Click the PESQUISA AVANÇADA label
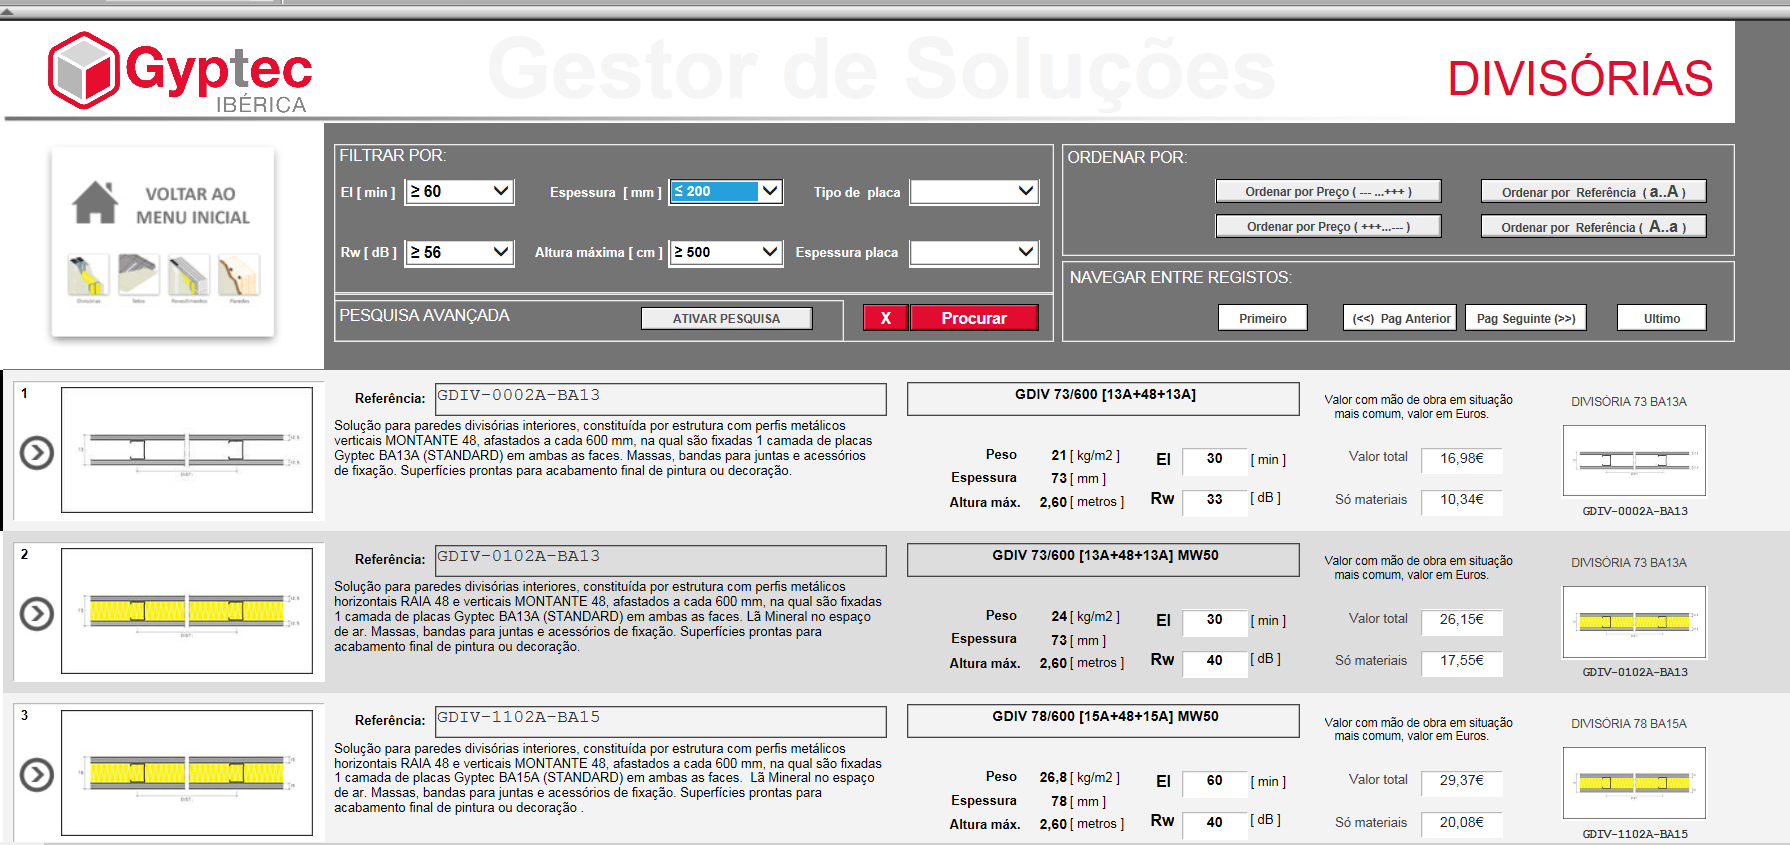Viewport: 1790px width, 845px height. click(x=424, y=315)
